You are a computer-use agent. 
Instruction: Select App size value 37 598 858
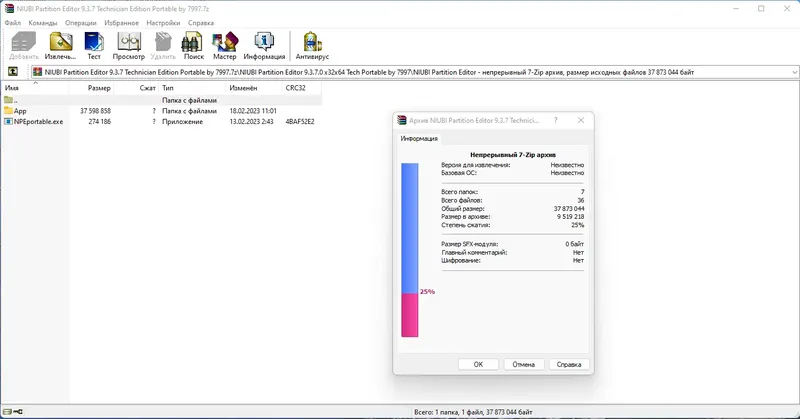tap(95, 111)
